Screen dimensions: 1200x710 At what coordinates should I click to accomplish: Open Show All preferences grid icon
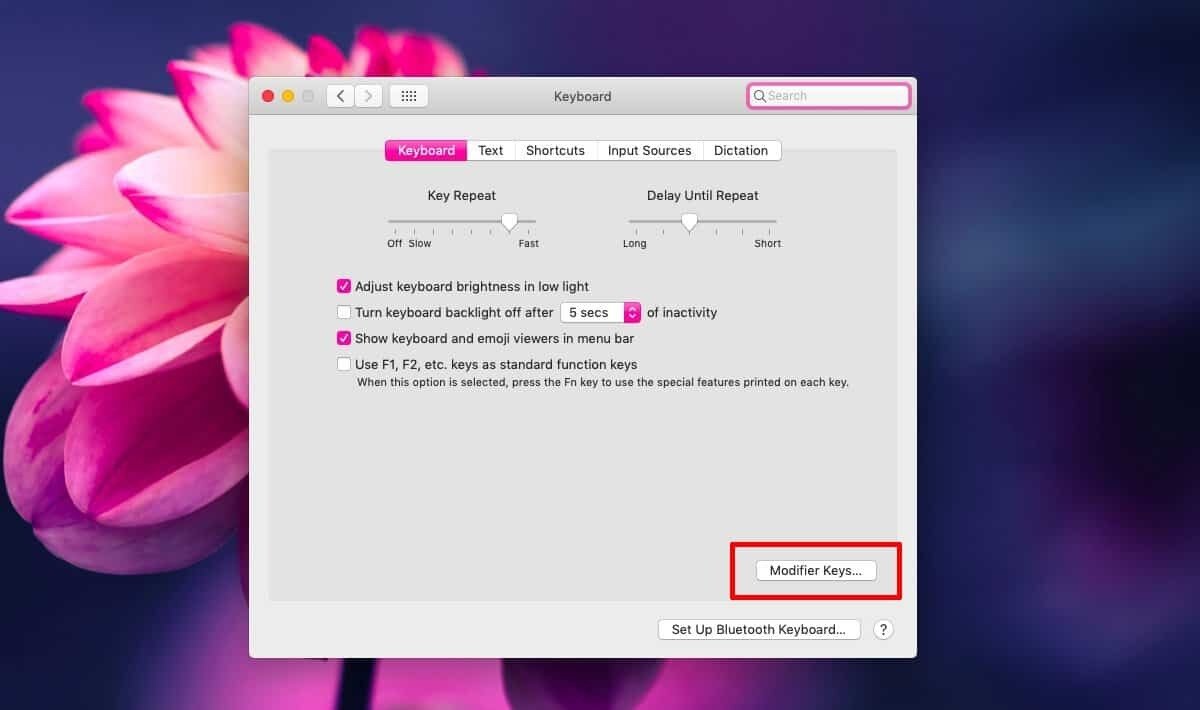[408, 95]
